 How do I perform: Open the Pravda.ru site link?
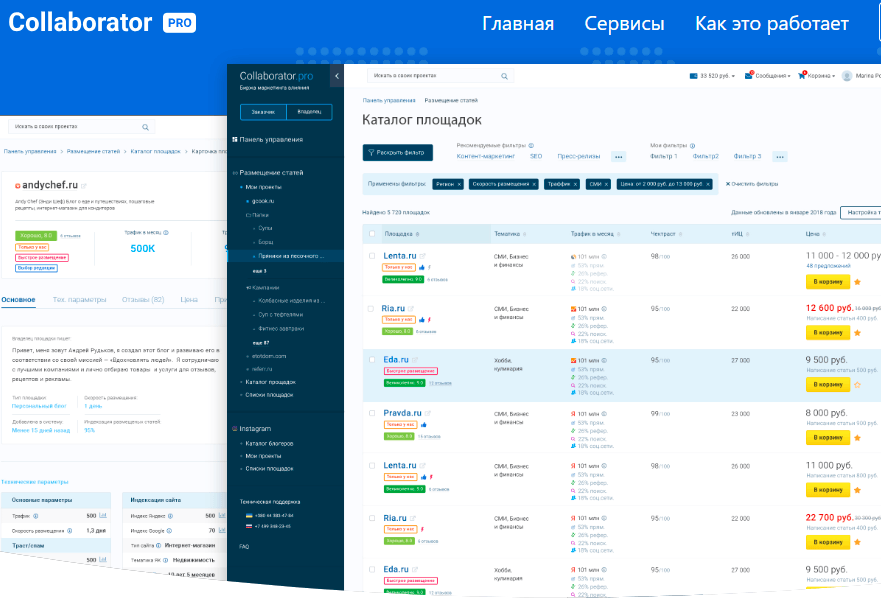pyautogui.click(x=402, y=413)
